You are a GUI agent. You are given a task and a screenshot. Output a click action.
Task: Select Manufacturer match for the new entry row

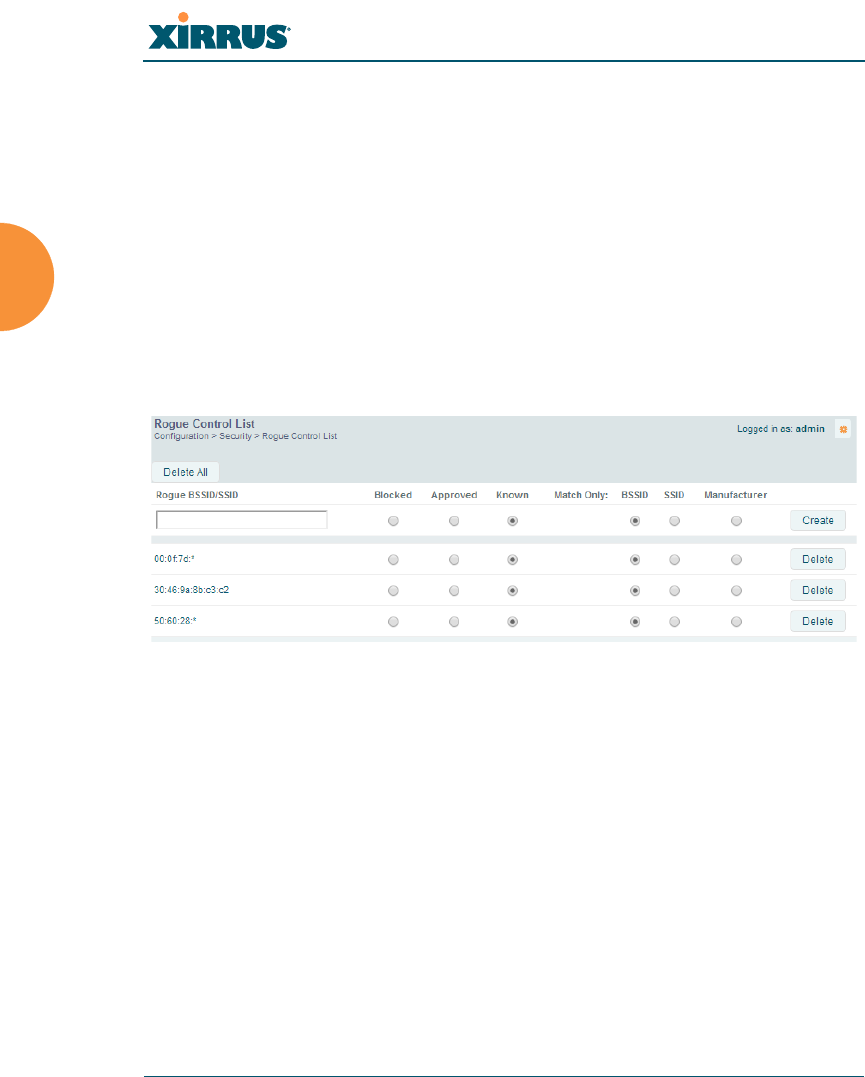point(737,521)
